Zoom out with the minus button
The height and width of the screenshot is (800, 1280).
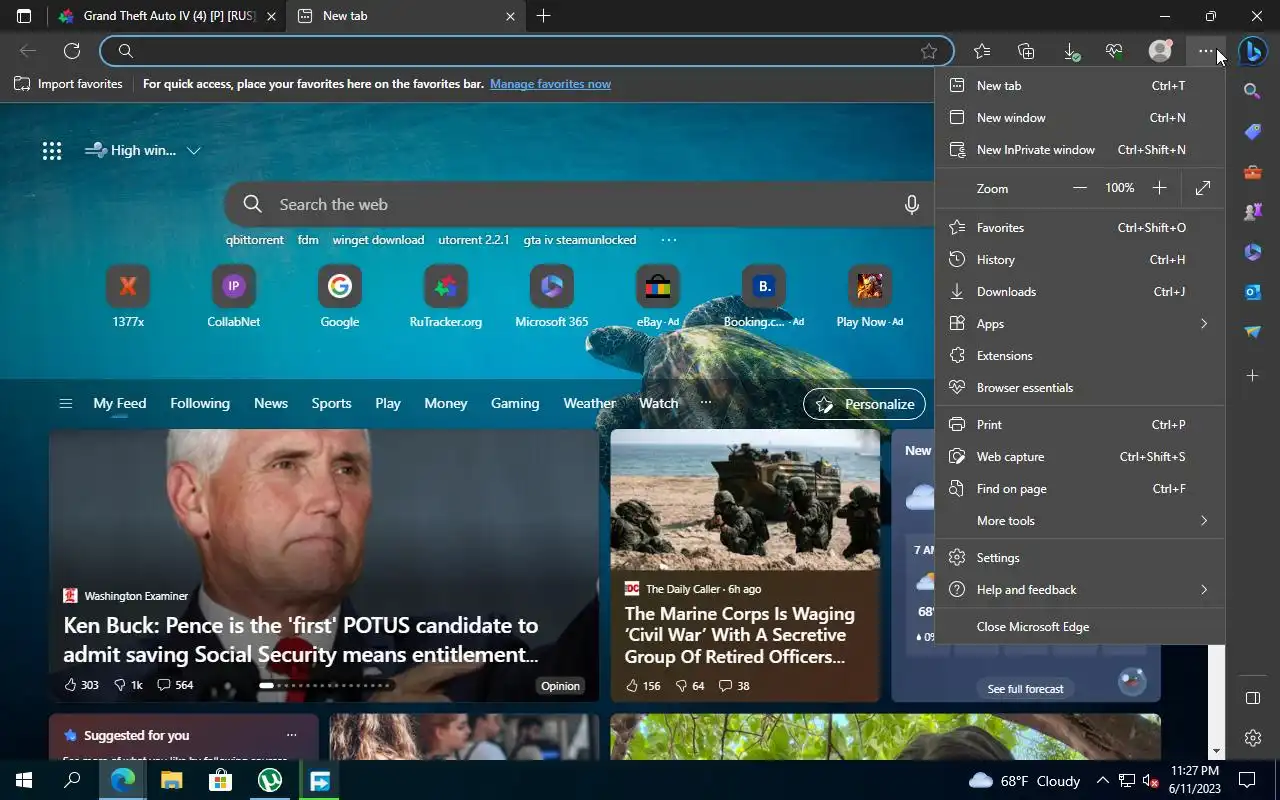(x=1080, y=188)
